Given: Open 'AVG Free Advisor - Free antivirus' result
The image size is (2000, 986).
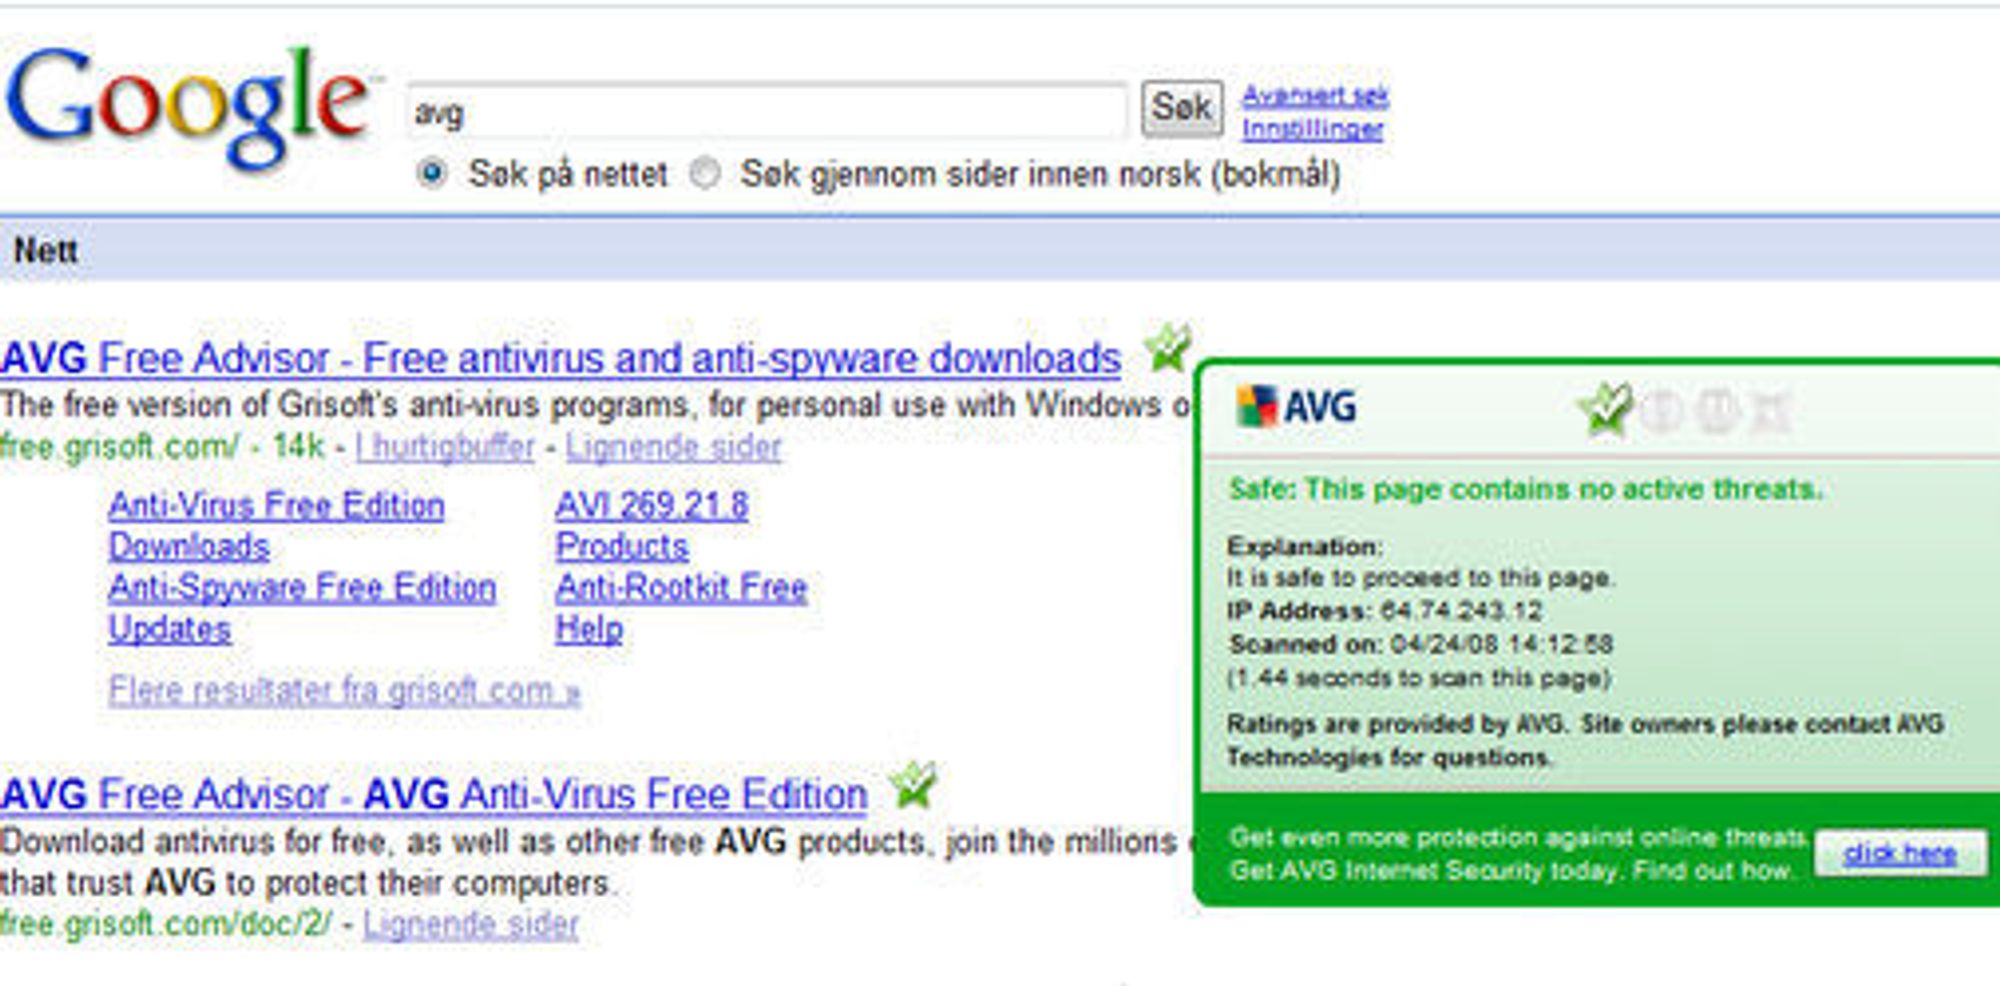Looking at the screenshot, I should (x=561, y=358).
